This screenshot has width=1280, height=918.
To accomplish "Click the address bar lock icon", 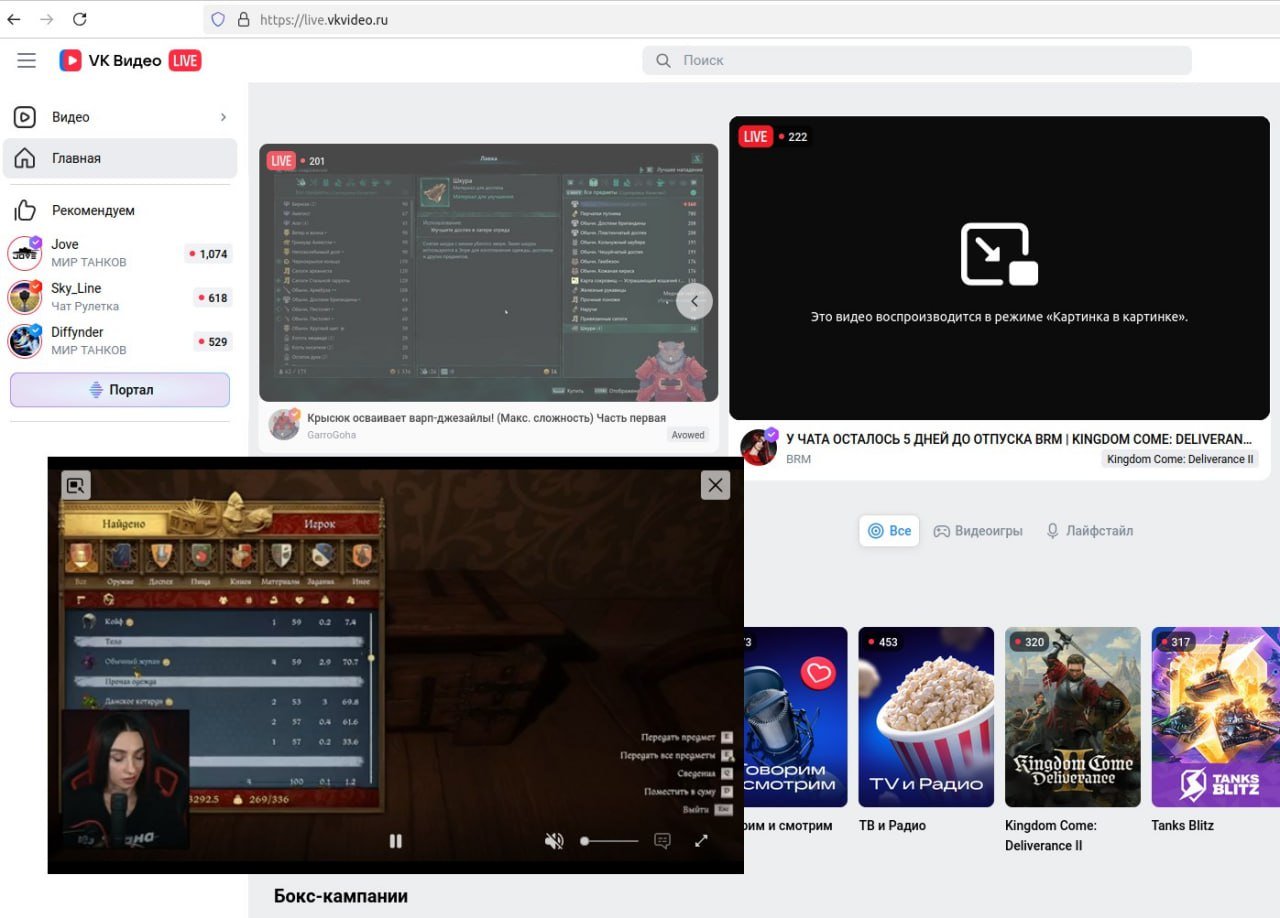I will [242, 19].
